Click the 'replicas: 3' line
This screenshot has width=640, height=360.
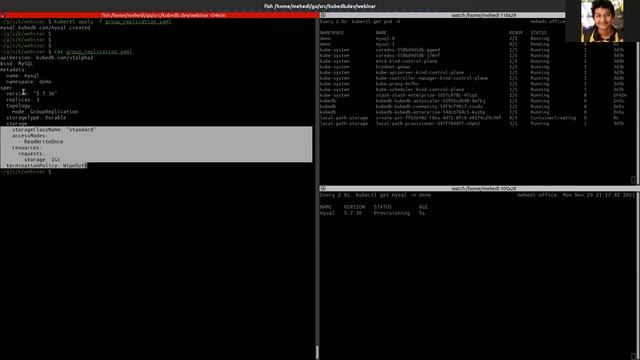coord(23,100)
